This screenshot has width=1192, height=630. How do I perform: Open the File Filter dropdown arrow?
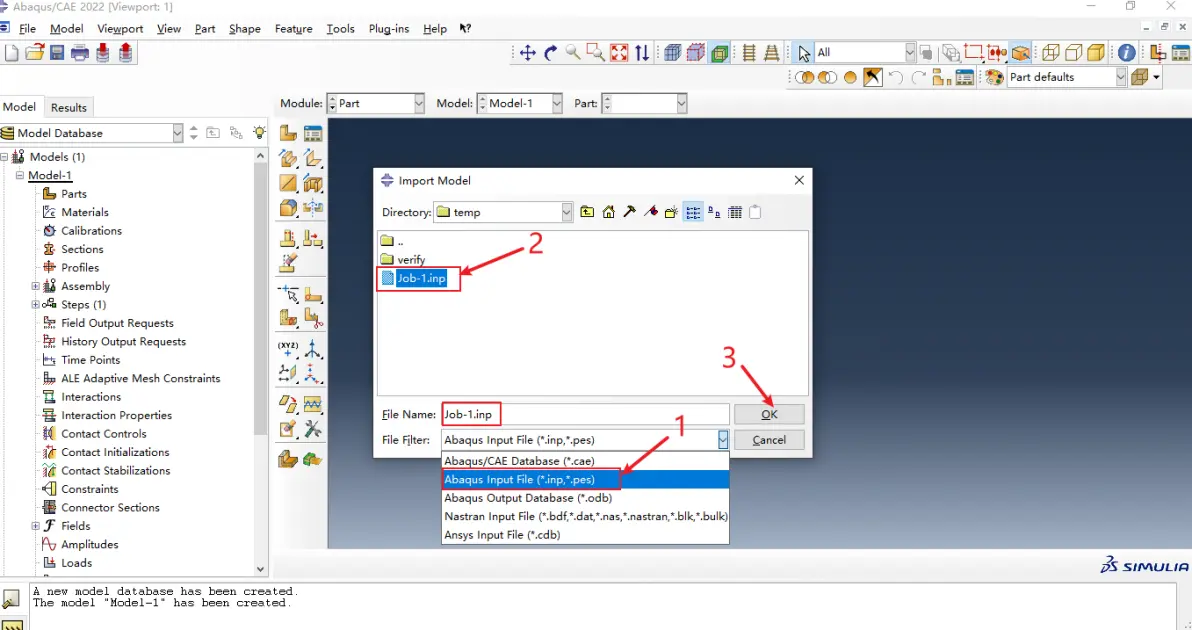click(722, 440)
